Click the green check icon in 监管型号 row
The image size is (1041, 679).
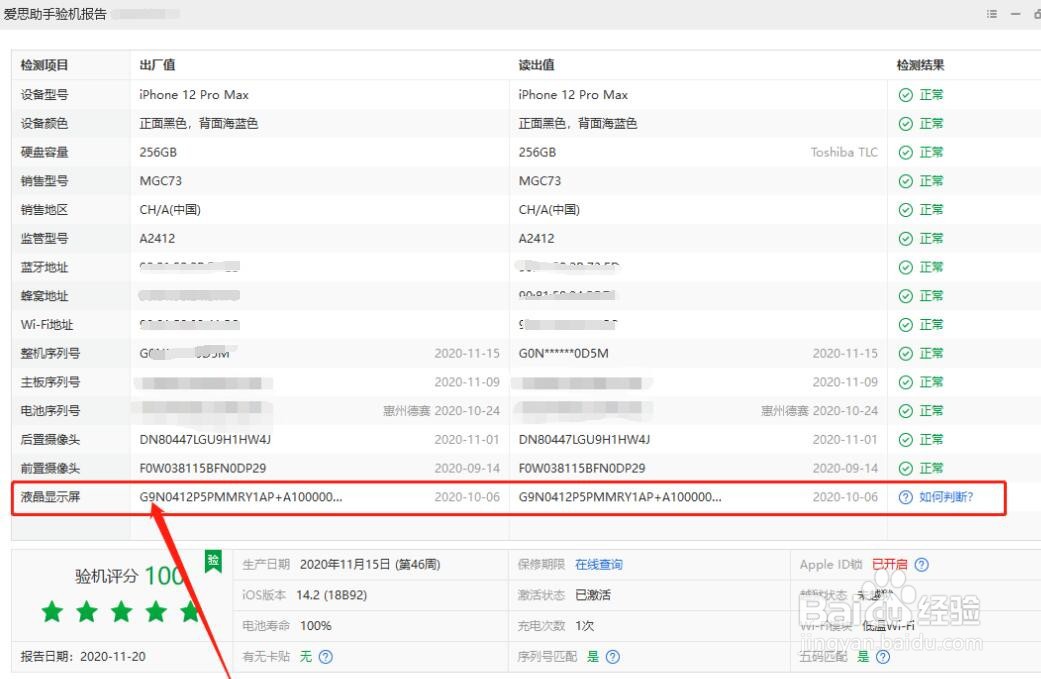[x=906, y=238]
